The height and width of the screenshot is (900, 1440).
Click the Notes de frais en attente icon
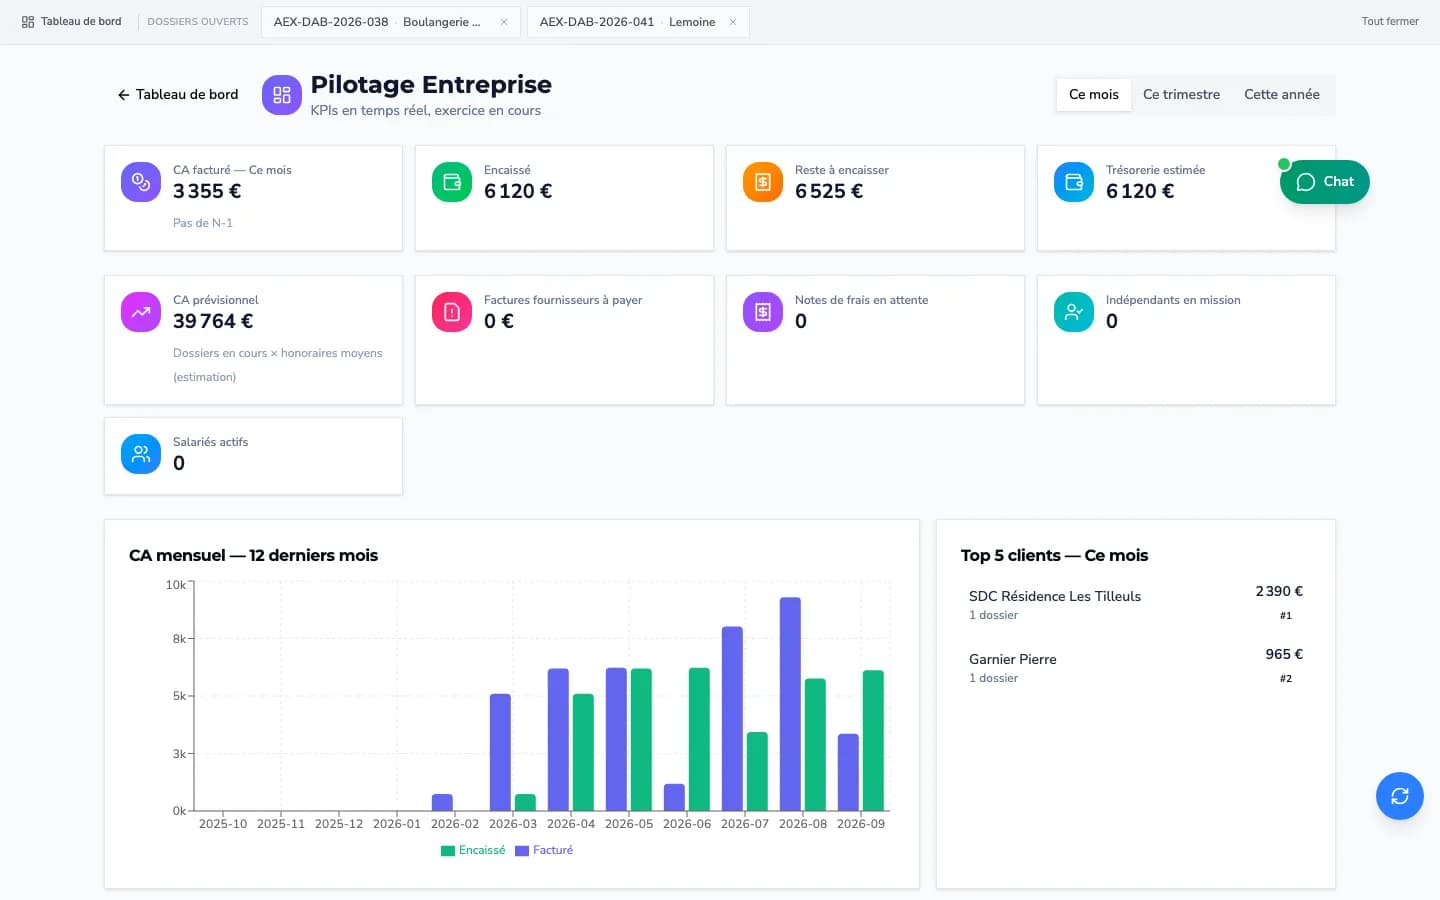[763, 312]
